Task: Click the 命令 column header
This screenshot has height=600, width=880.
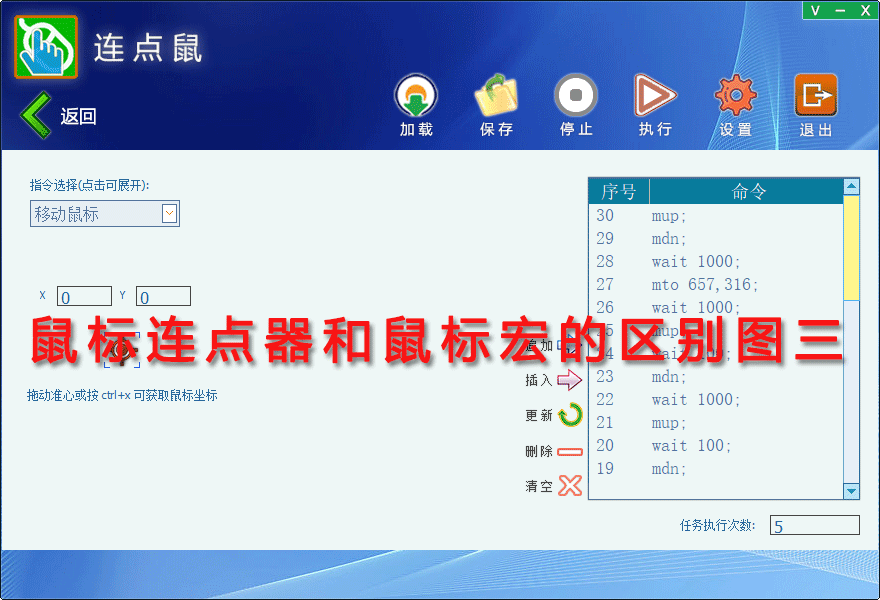Action: click(747, 191)
